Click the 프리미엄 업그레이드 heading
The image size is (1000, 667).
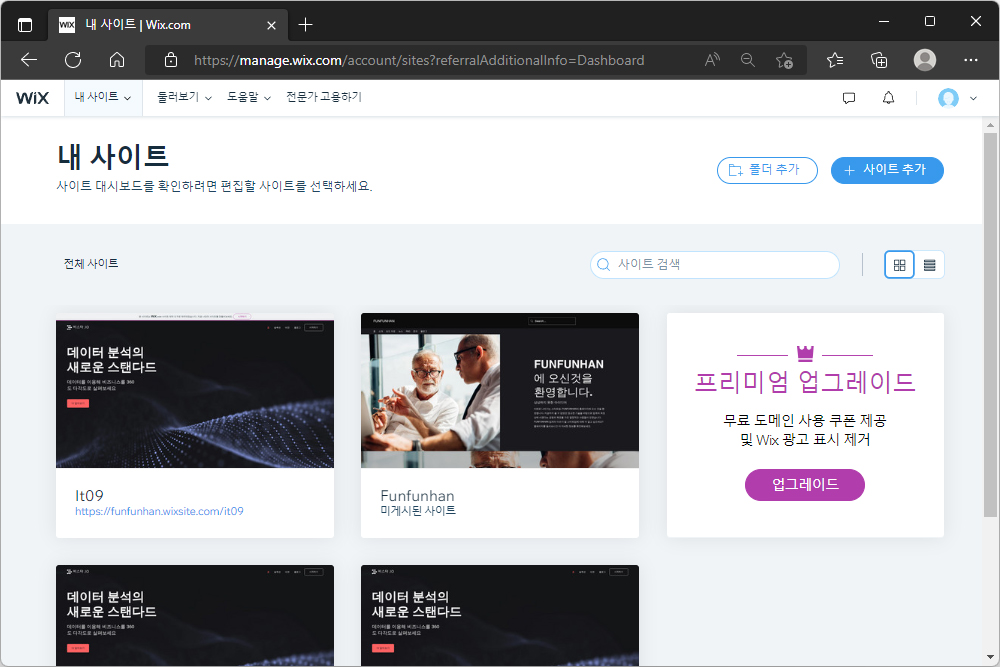pyautogui.click(x=805, y=382)
